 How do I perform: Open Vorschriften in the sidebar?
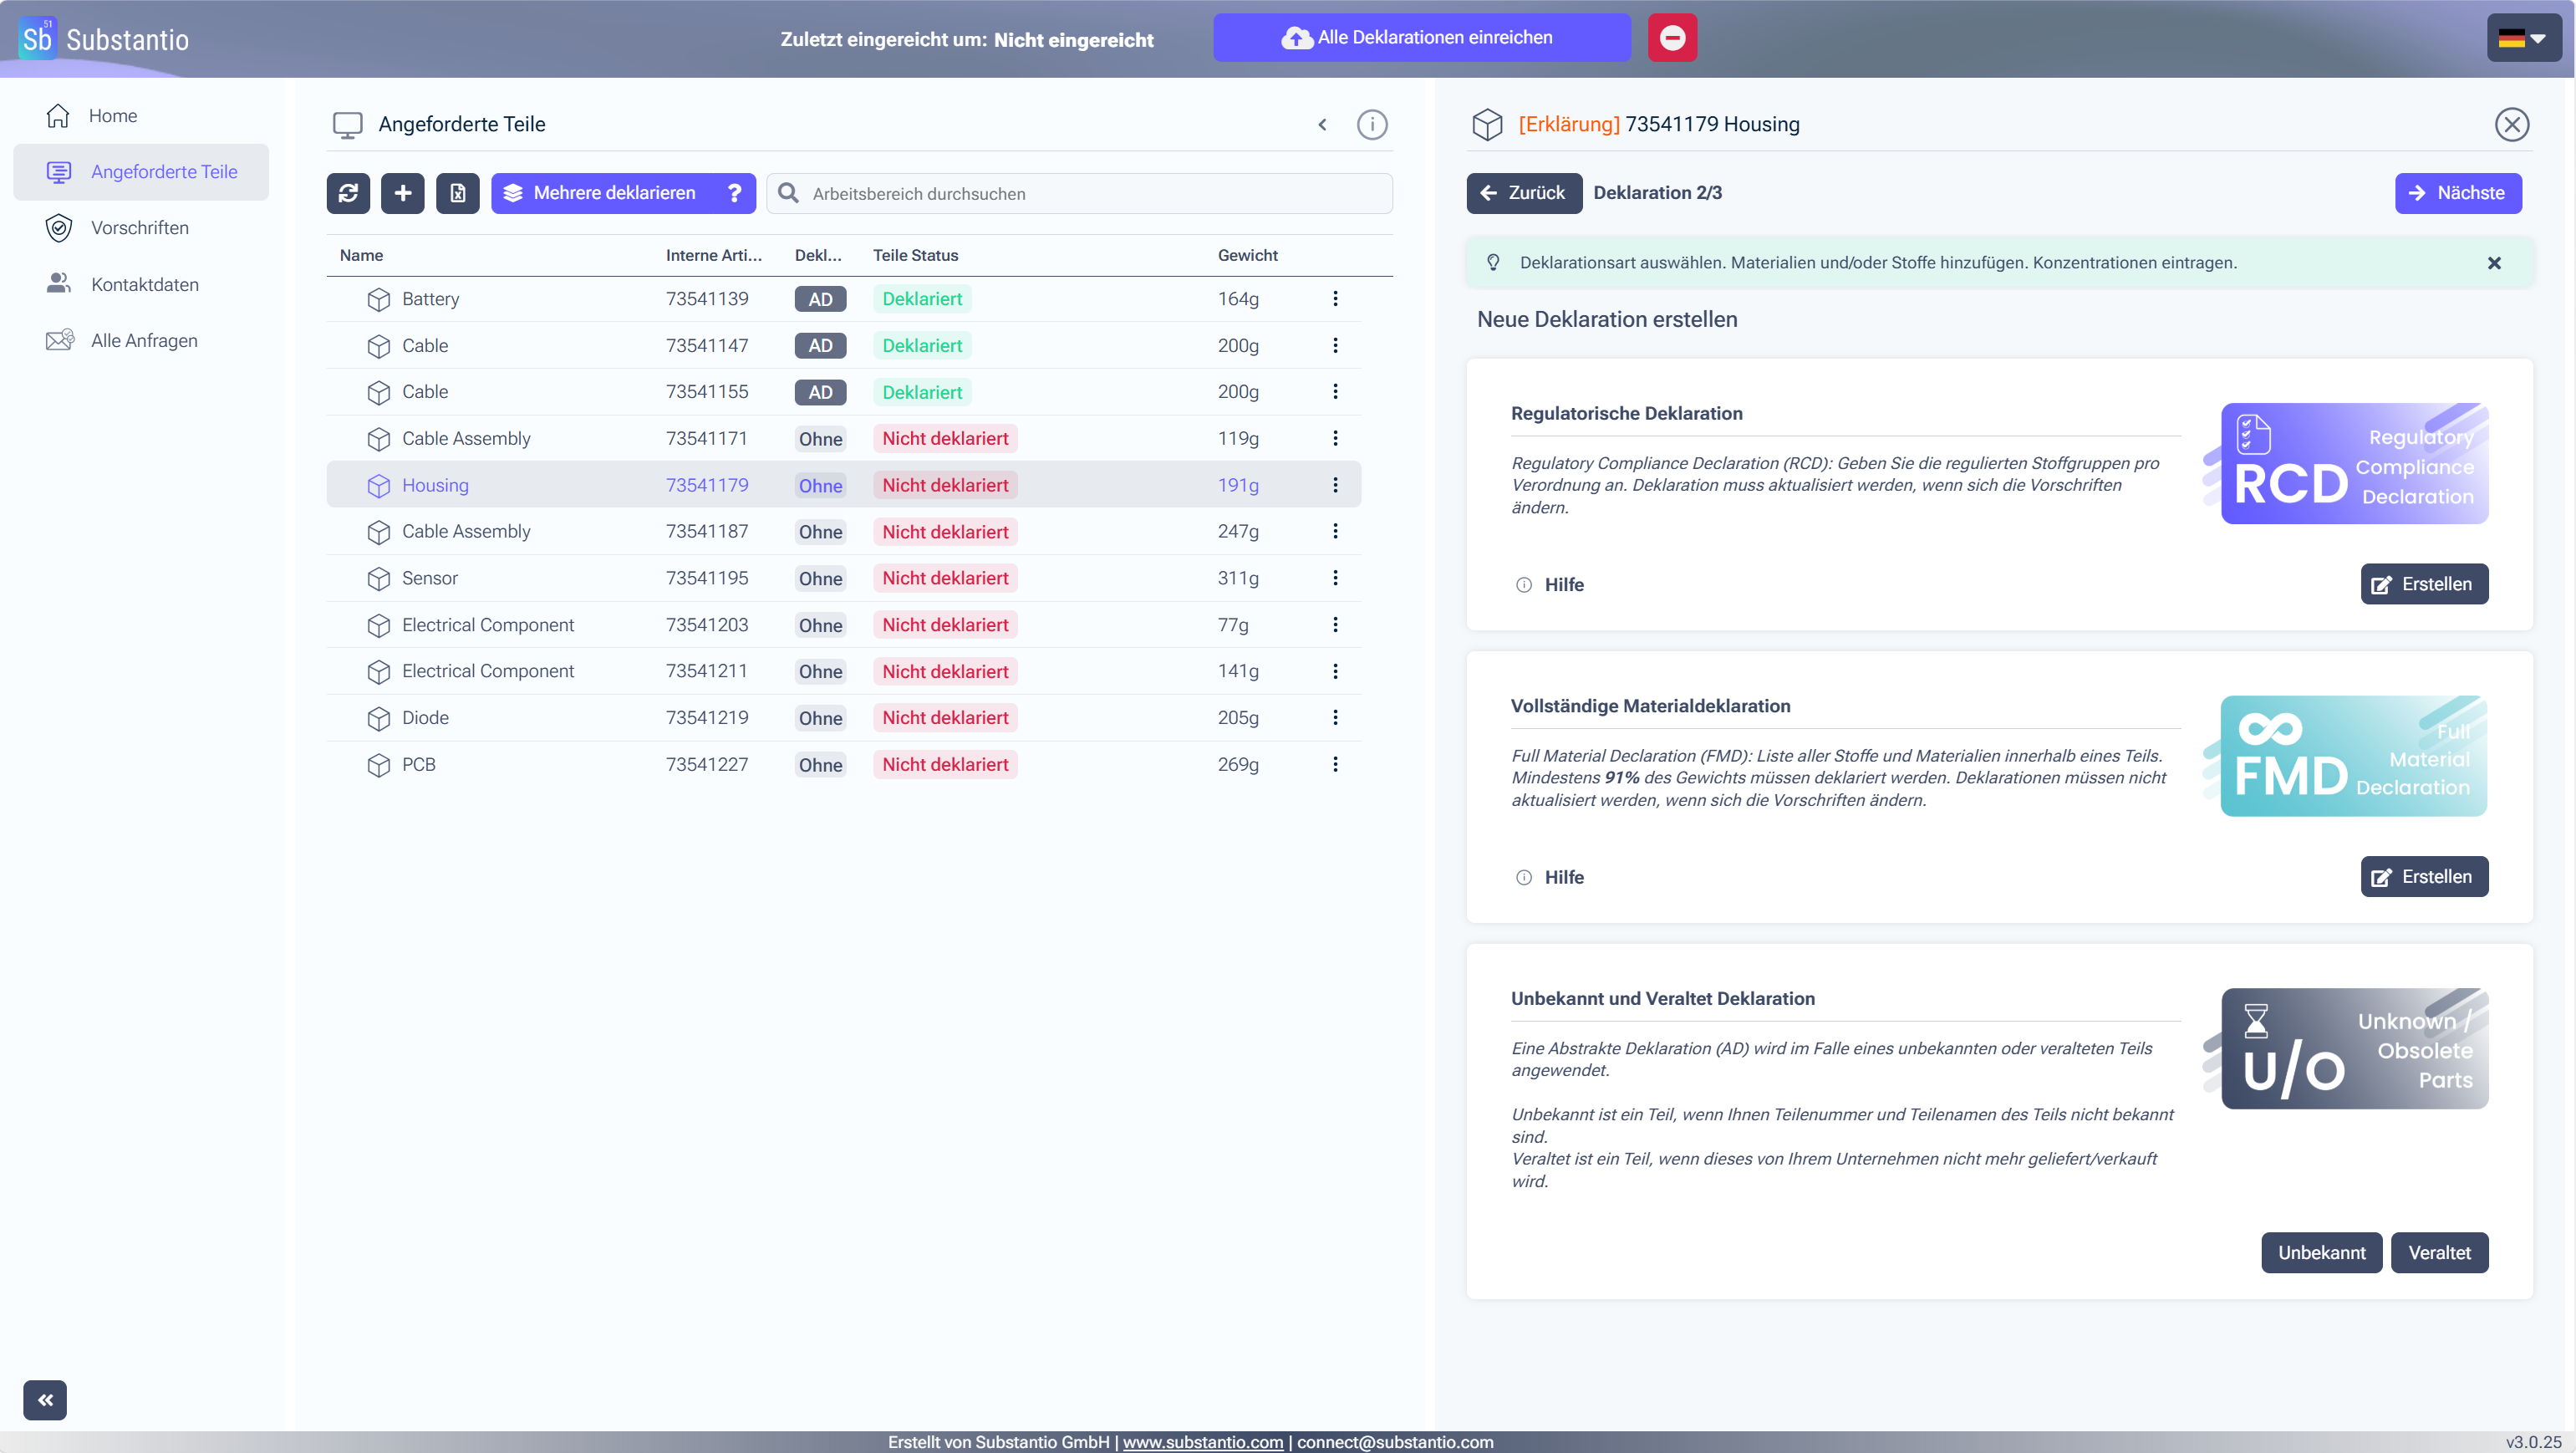coord(140,228)
